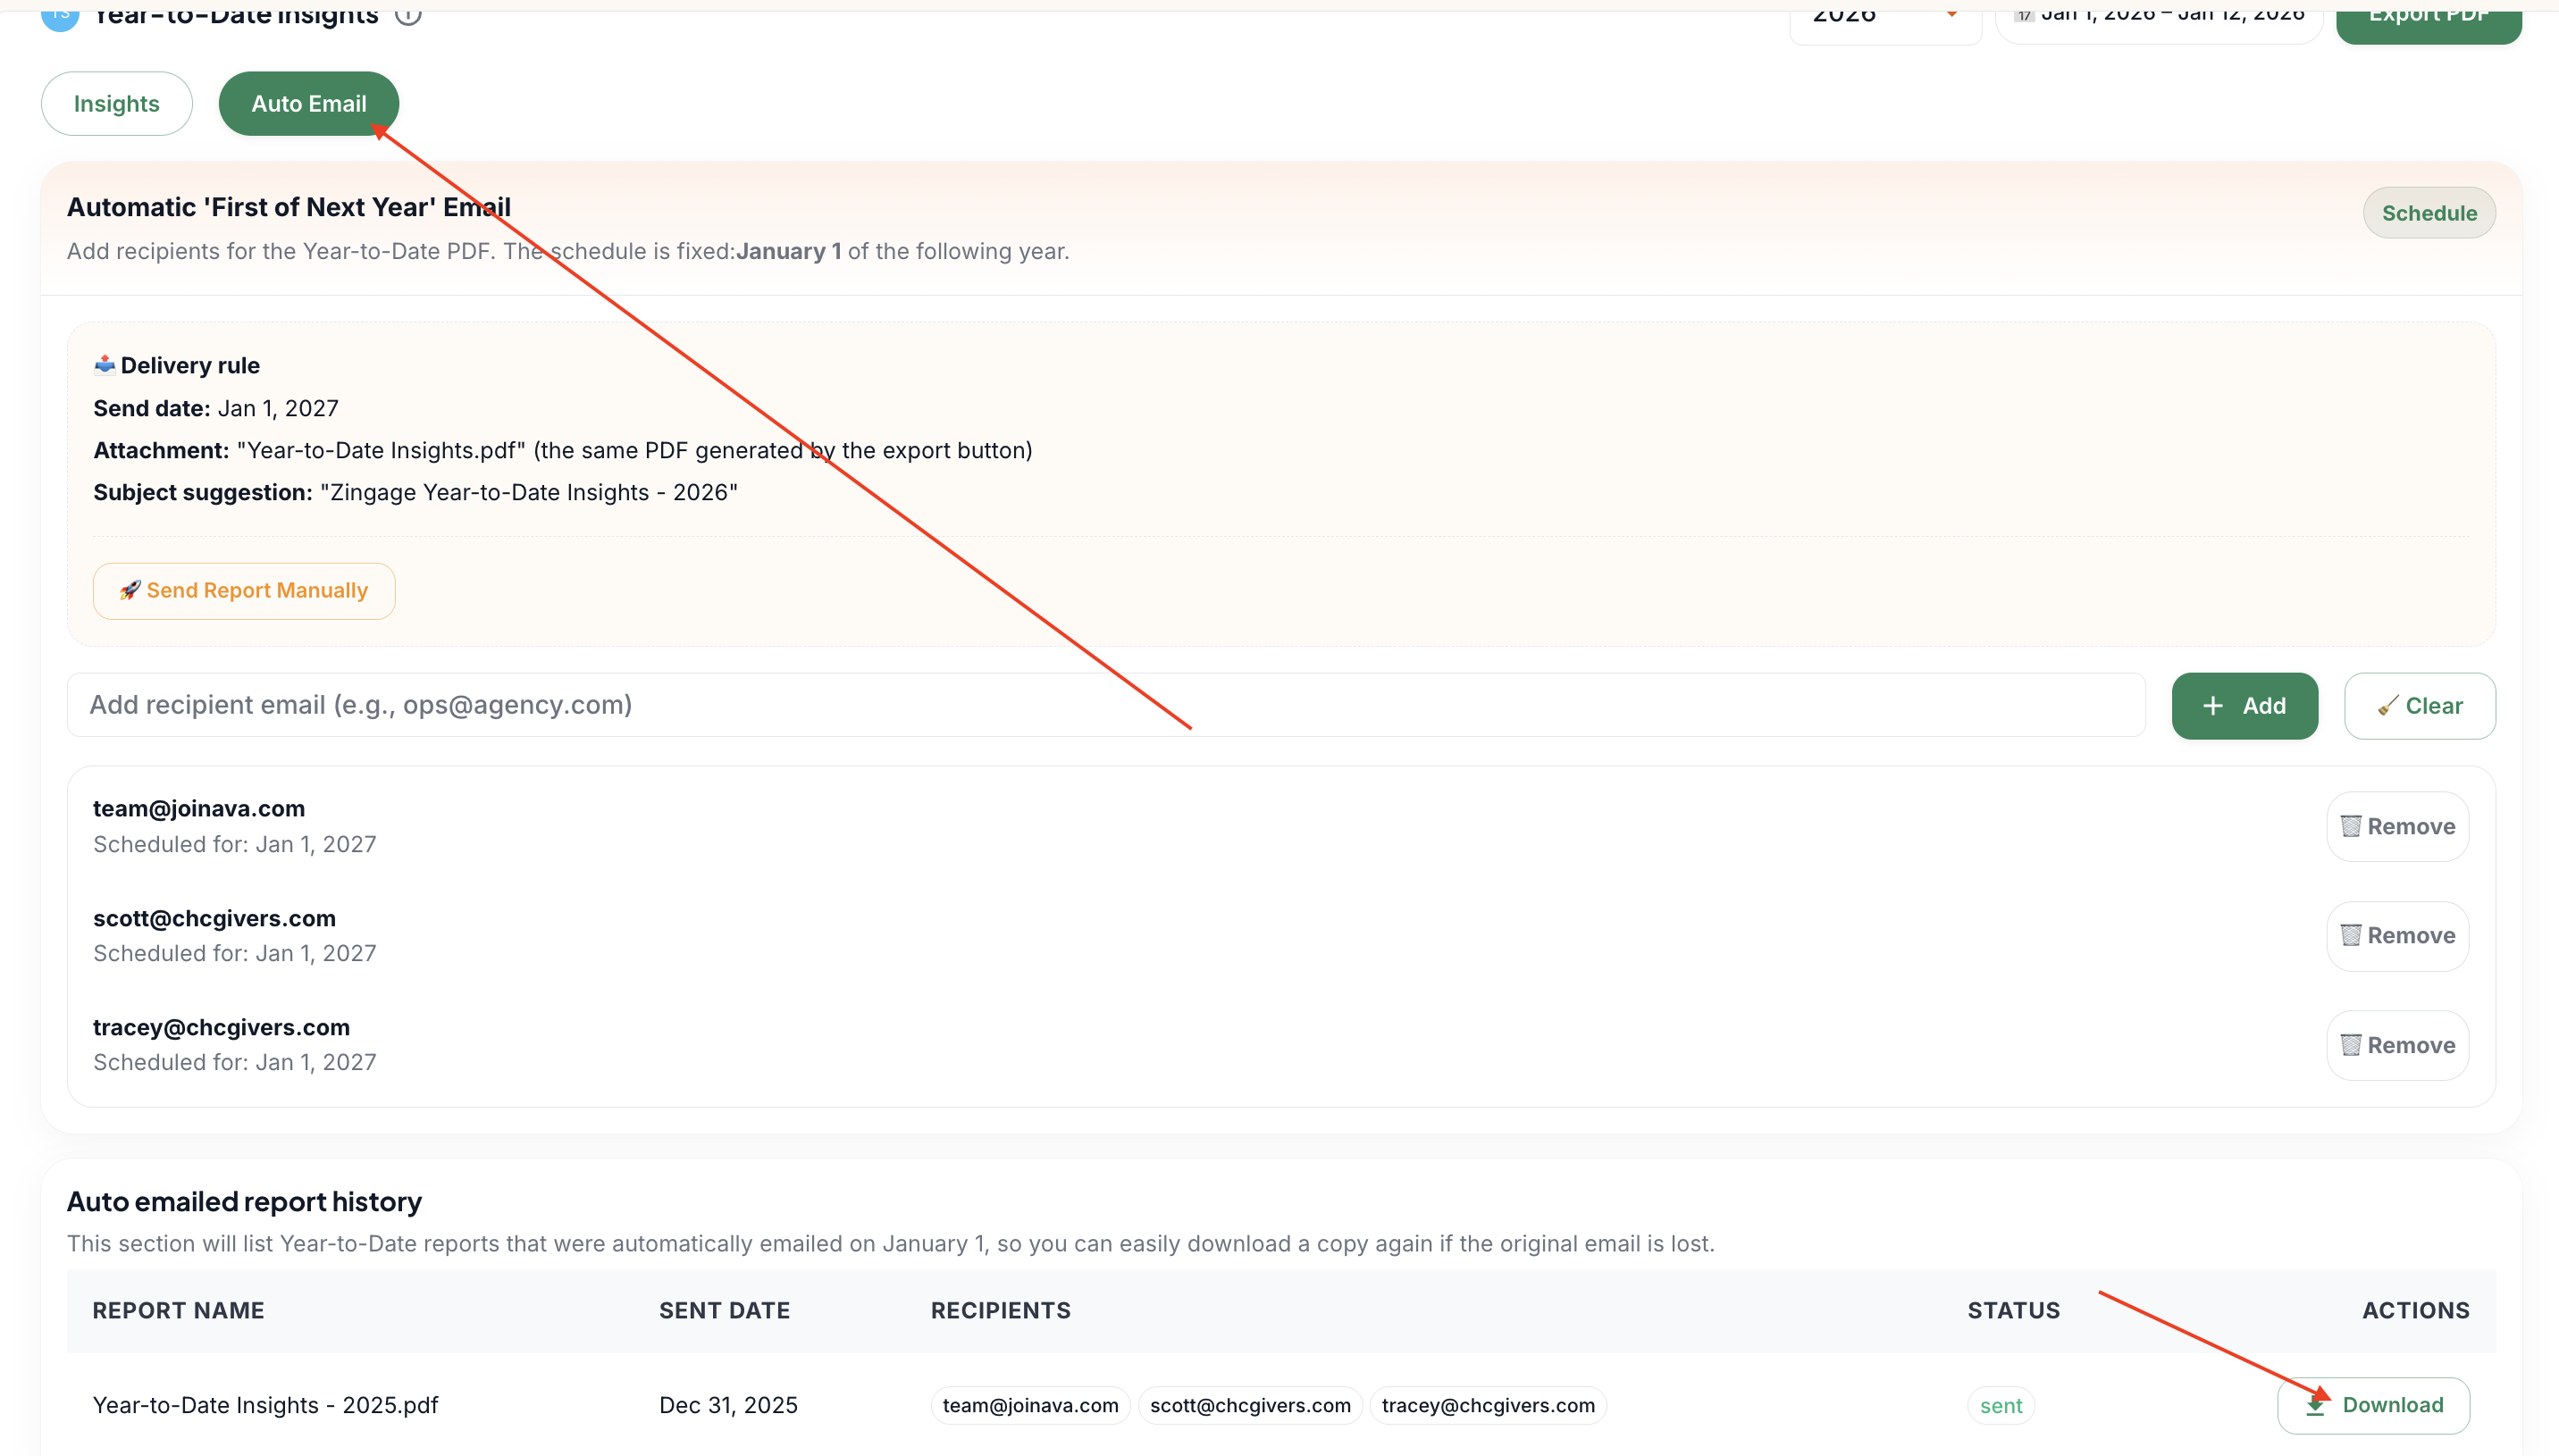Click the SENT DATE column header
Viewport: 2559px width, 1456px height.
724,1311
